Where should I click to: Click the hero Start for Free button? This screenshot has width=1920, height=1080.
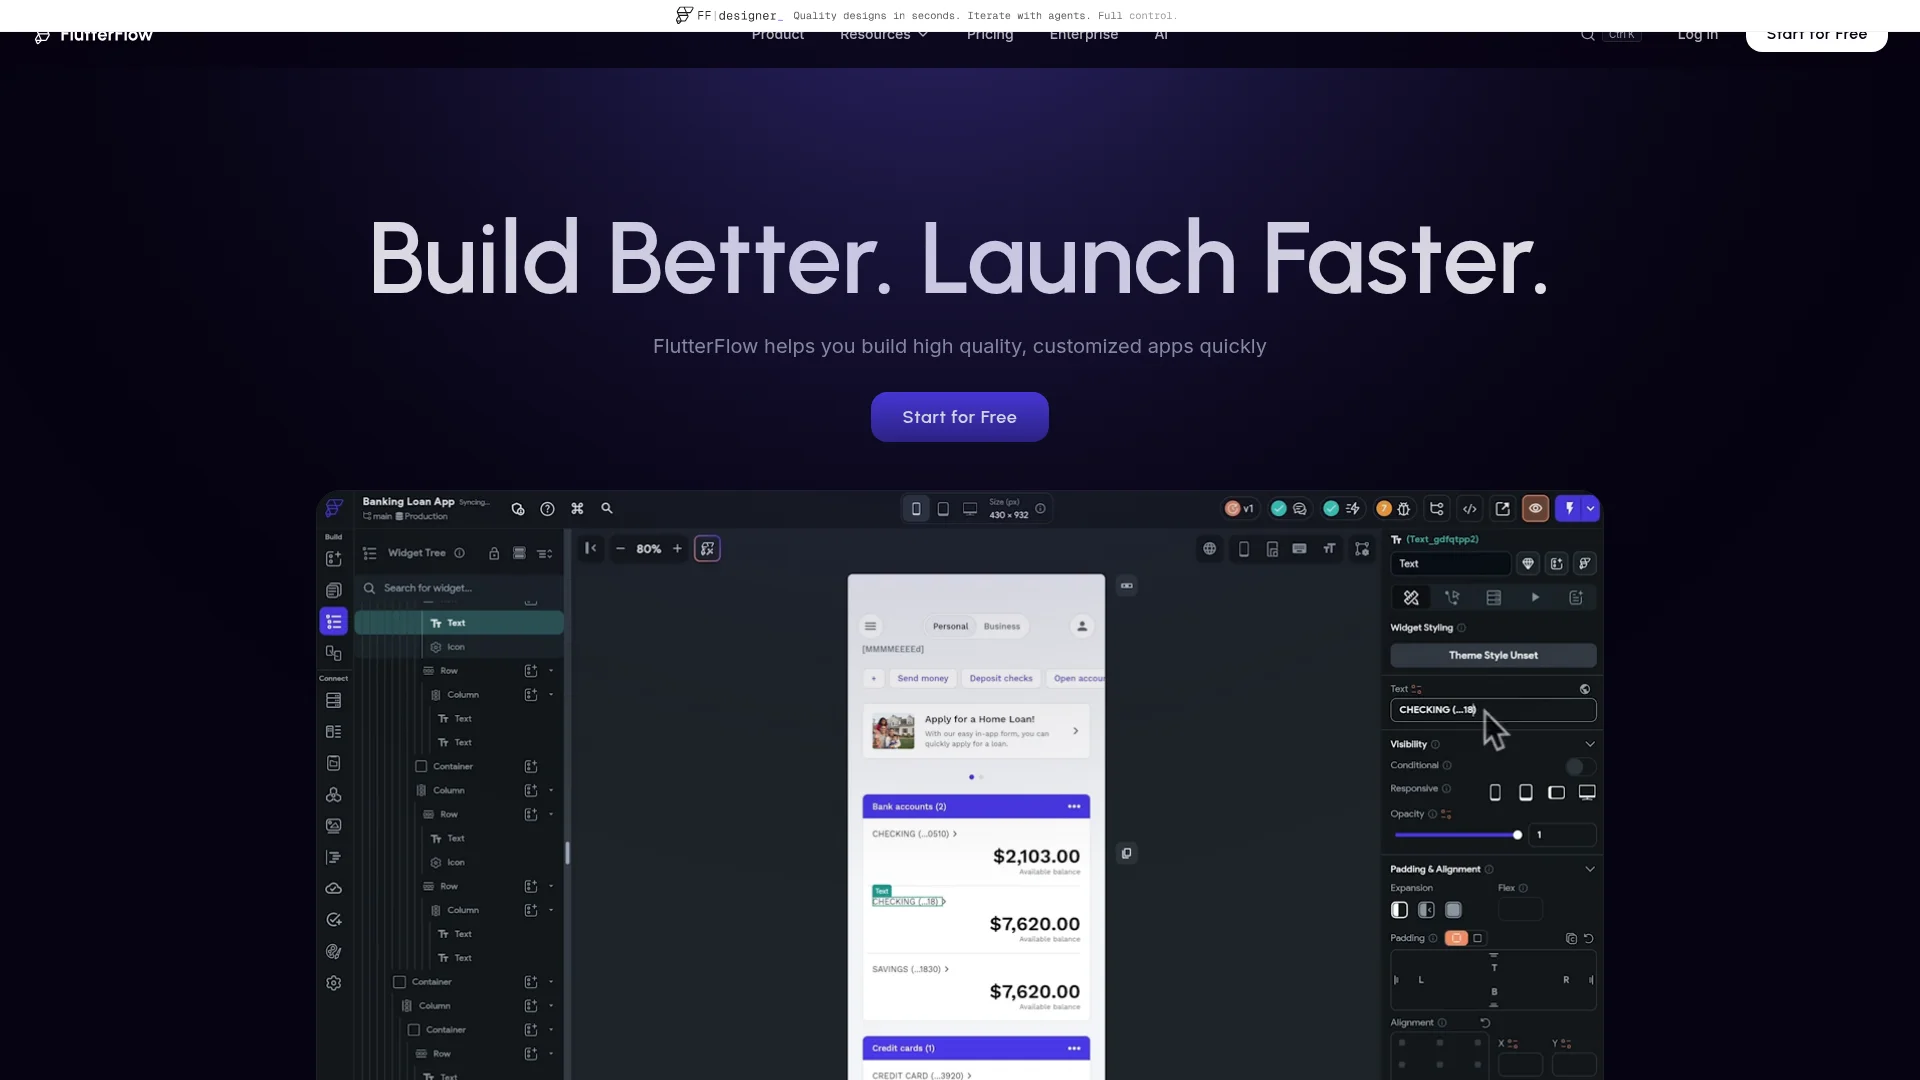point(959,417)
